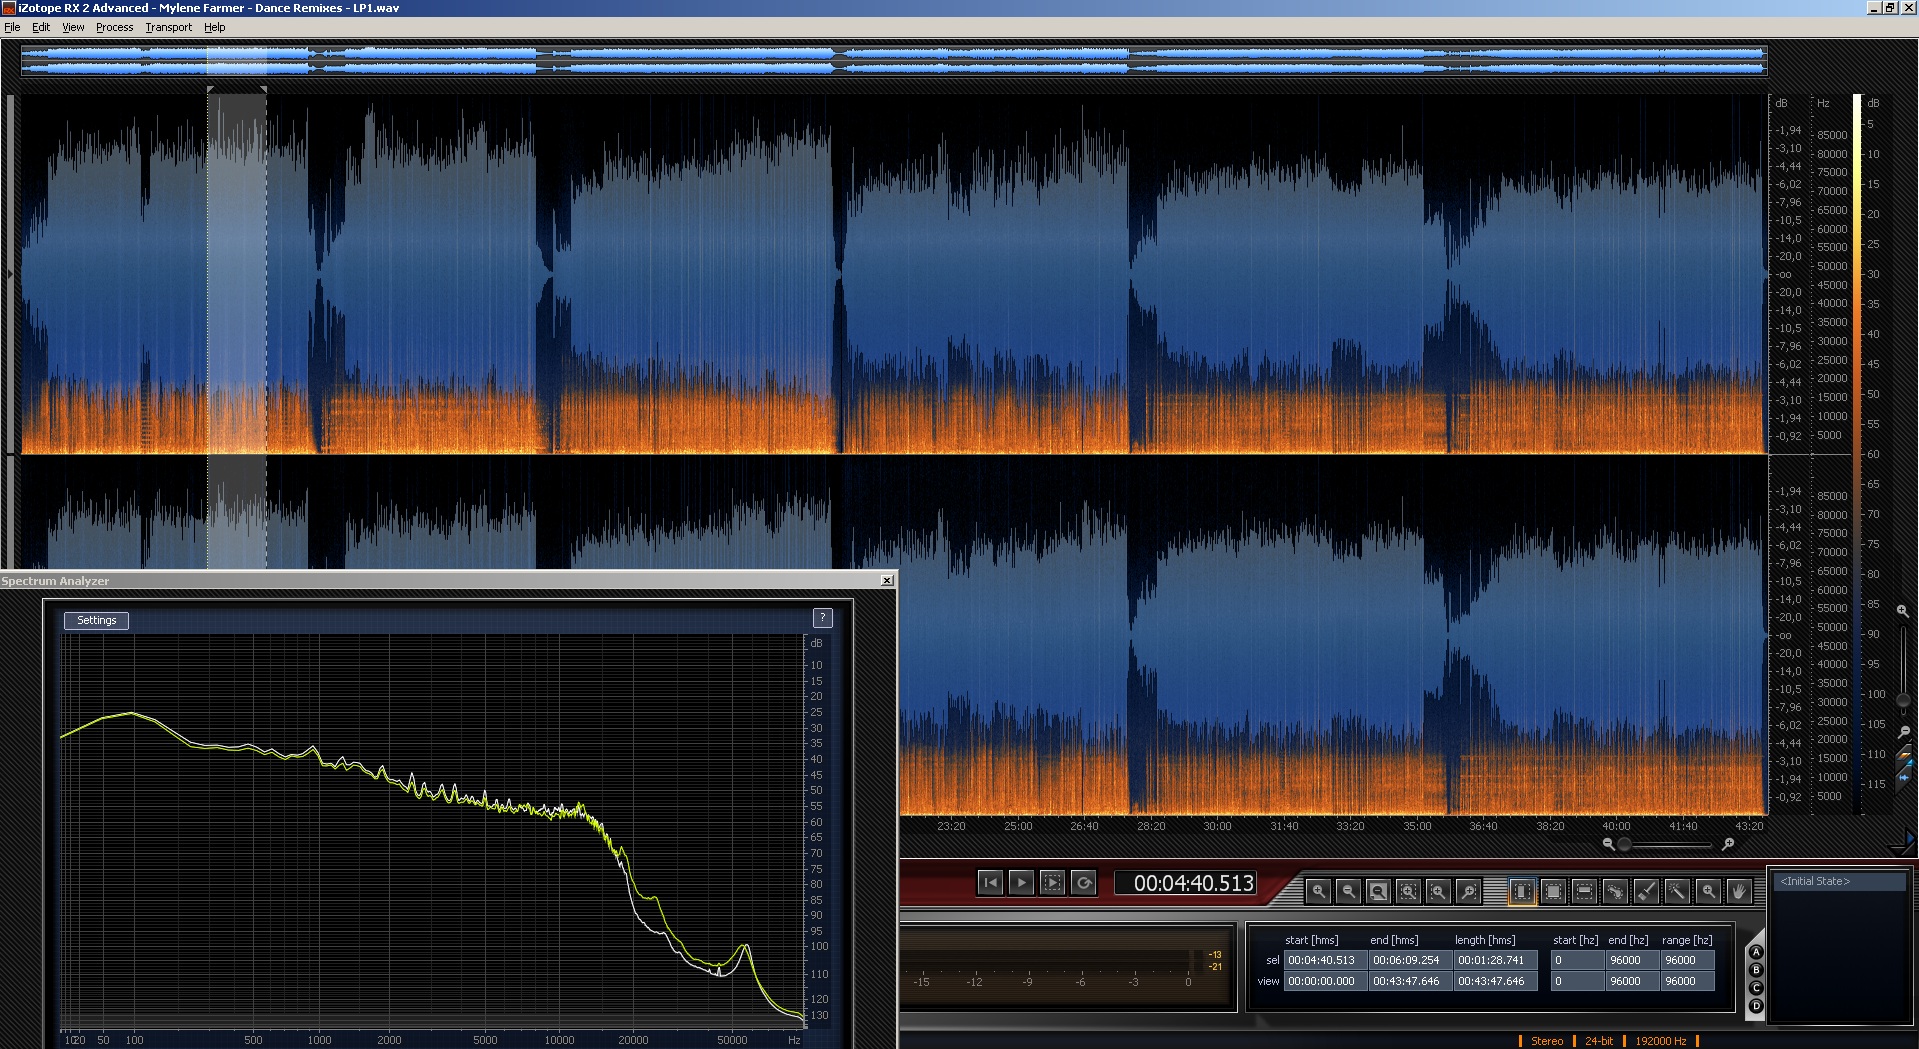Image resolution: width=1919 pixels, height=1049 pixels.
Task: Click the selection range frequency field
Action: pos(1688,960)
